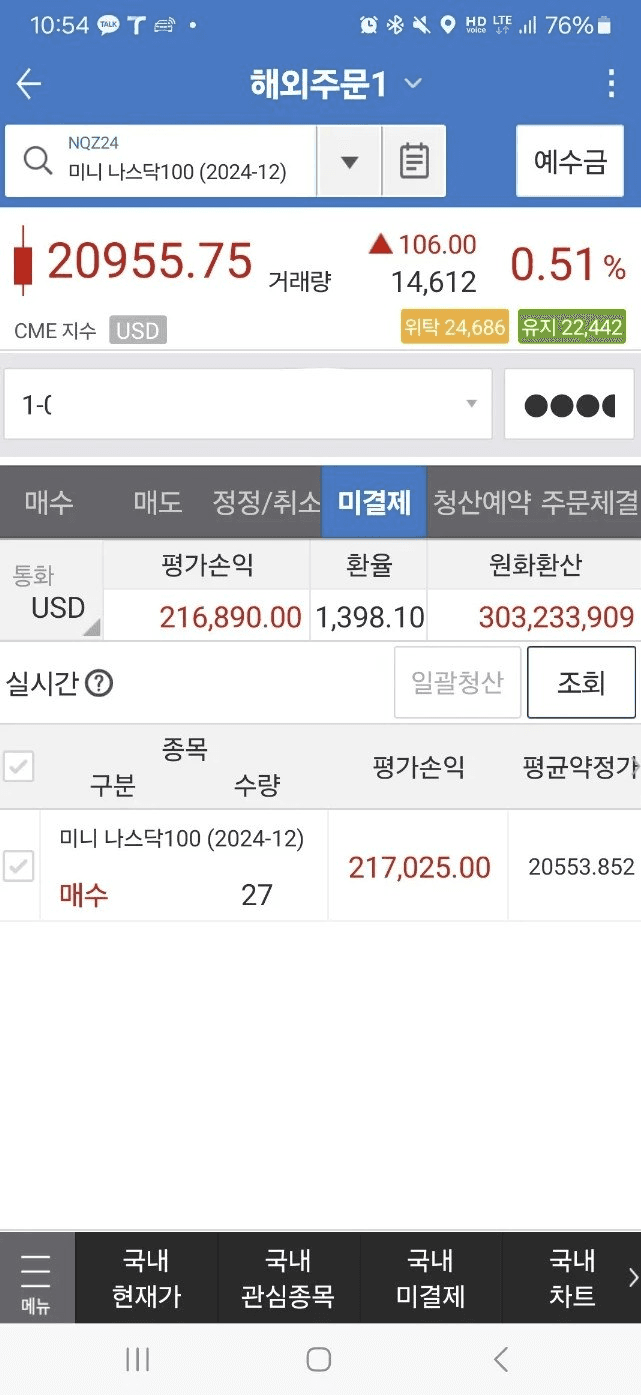Screen dimensions: 641x1395
Task: Tap the account password input field
Action: click(x=569, y=403)
